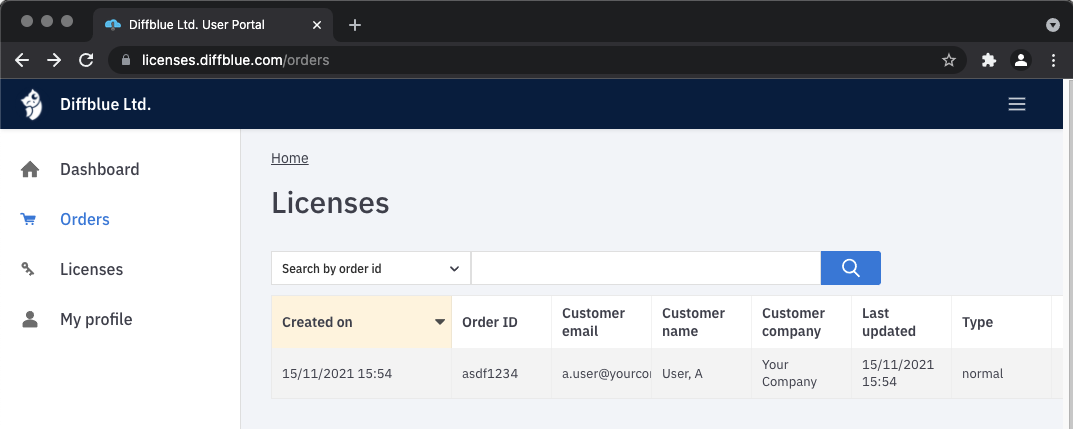Click the Last updated column header
The height and width of the screenshot is (429, 1073).
point(889,322)
